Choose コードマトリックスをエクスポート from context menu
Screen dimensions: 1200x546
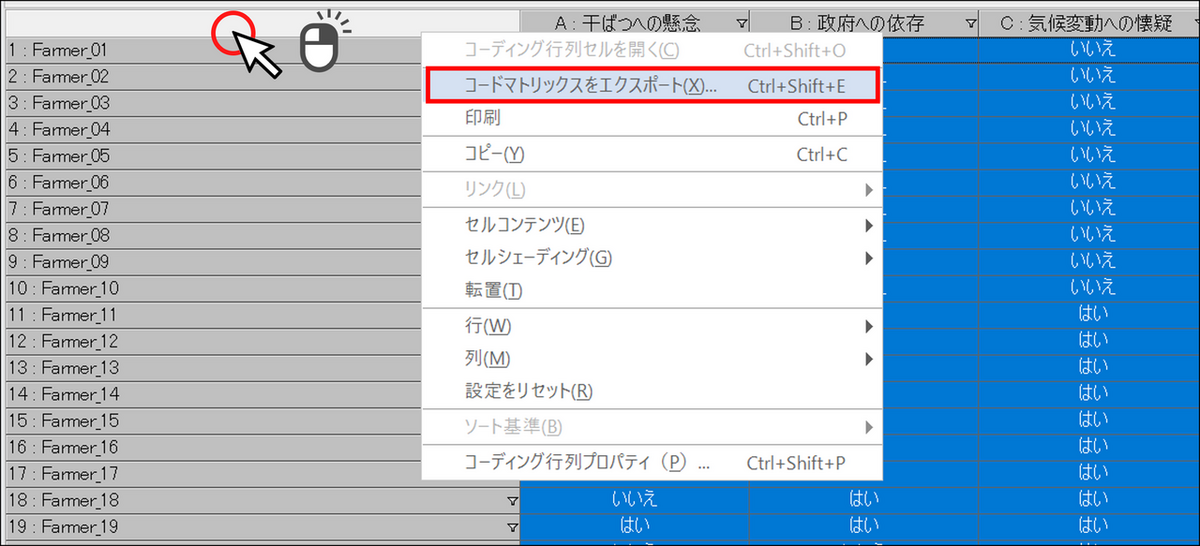click(x=651, y=86)
